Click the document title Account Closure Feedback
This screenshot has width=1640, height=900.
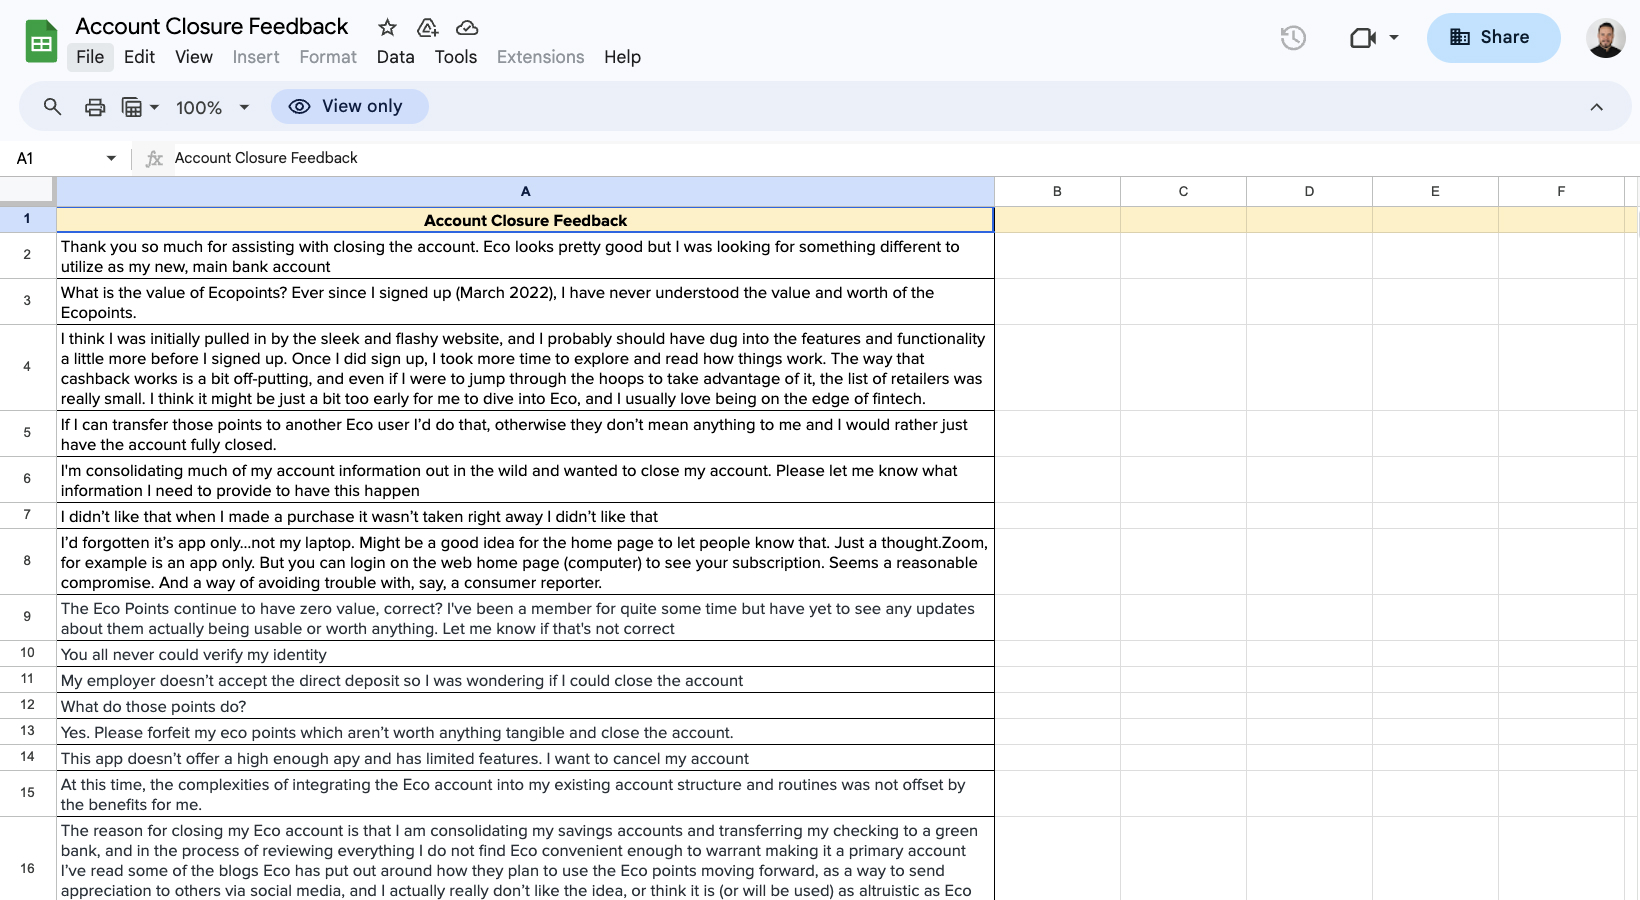click(x=212, y=27)
